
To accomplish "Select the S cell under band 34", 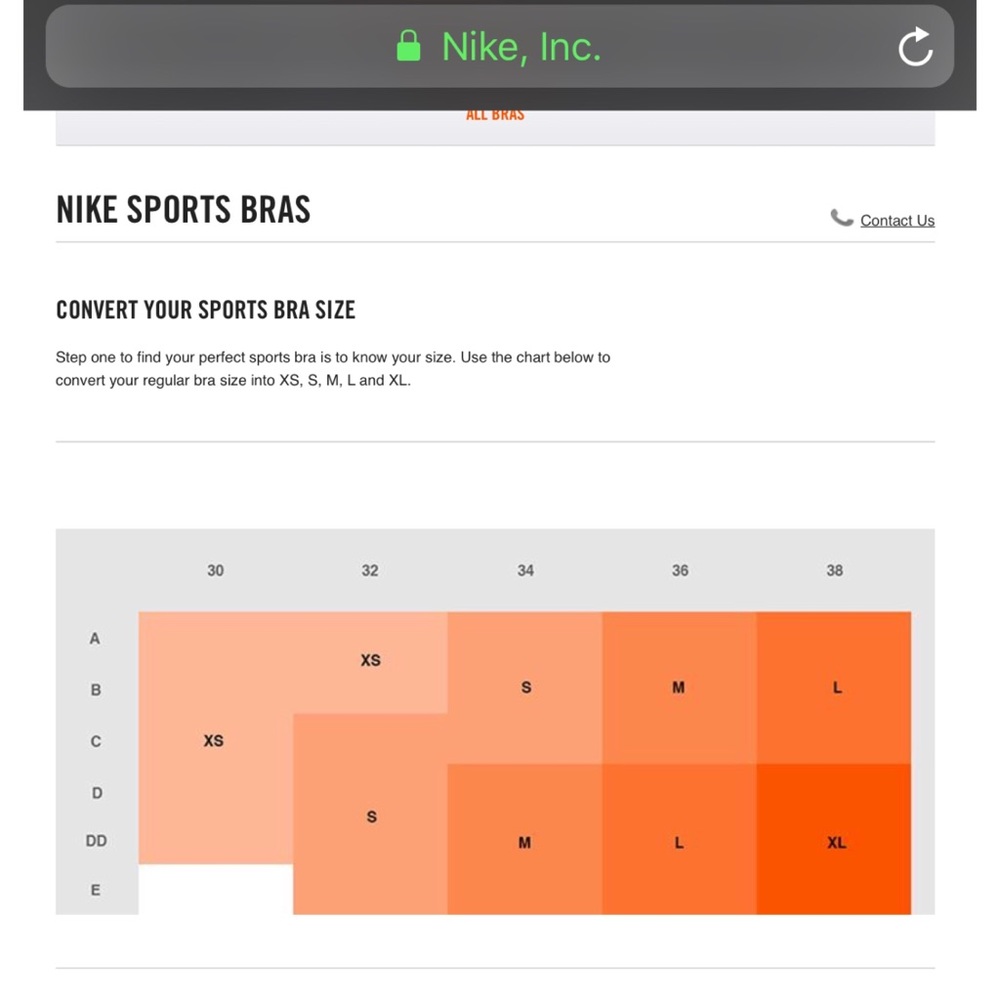I will [526, 687].
